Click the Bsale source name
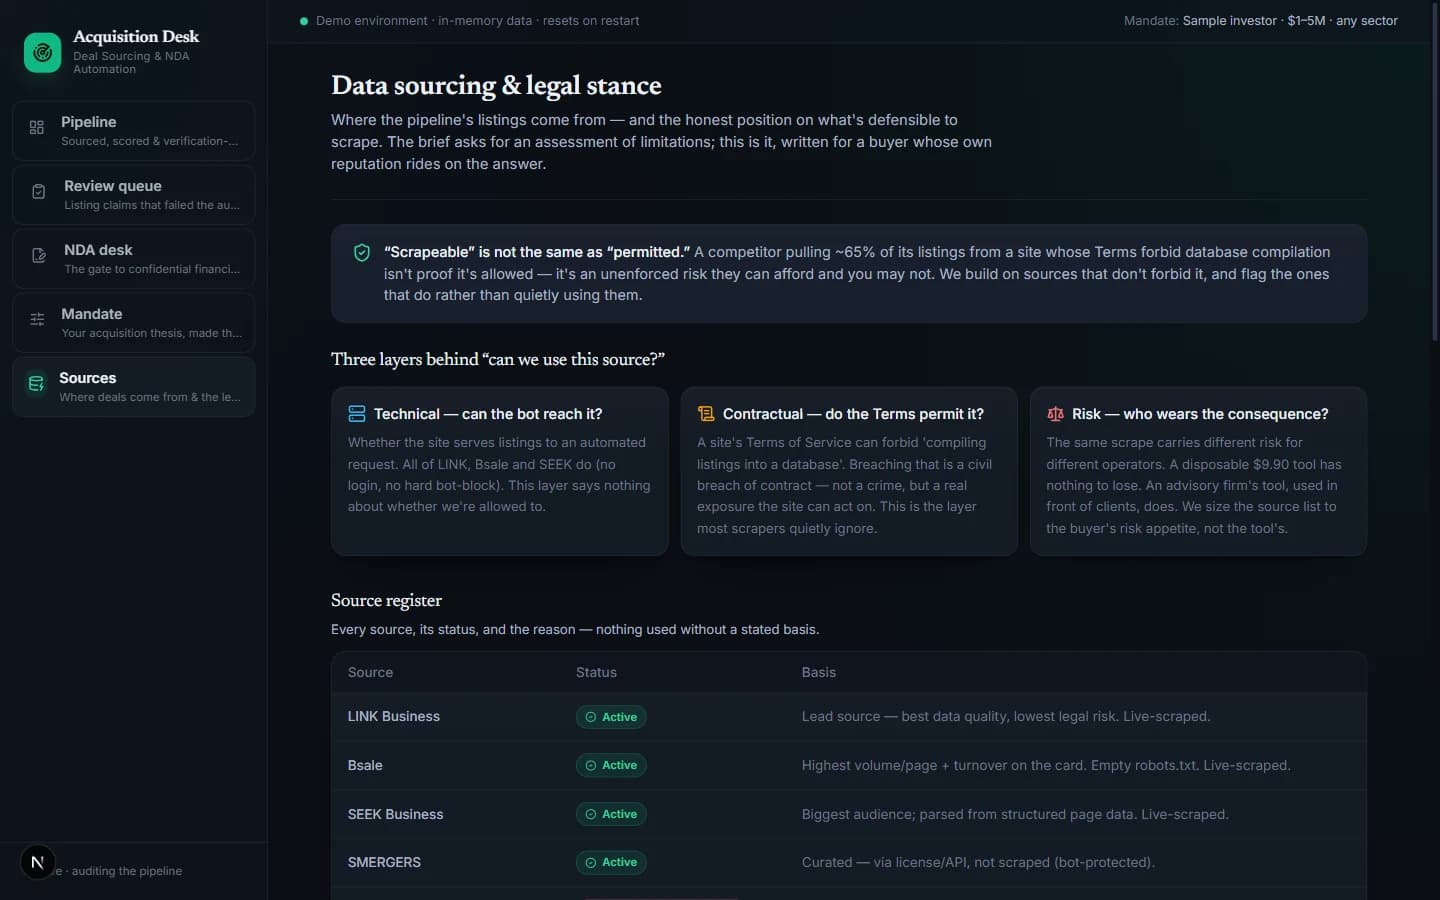The image size is (1440, 900). pyautogui.click(x=365, y=766)
